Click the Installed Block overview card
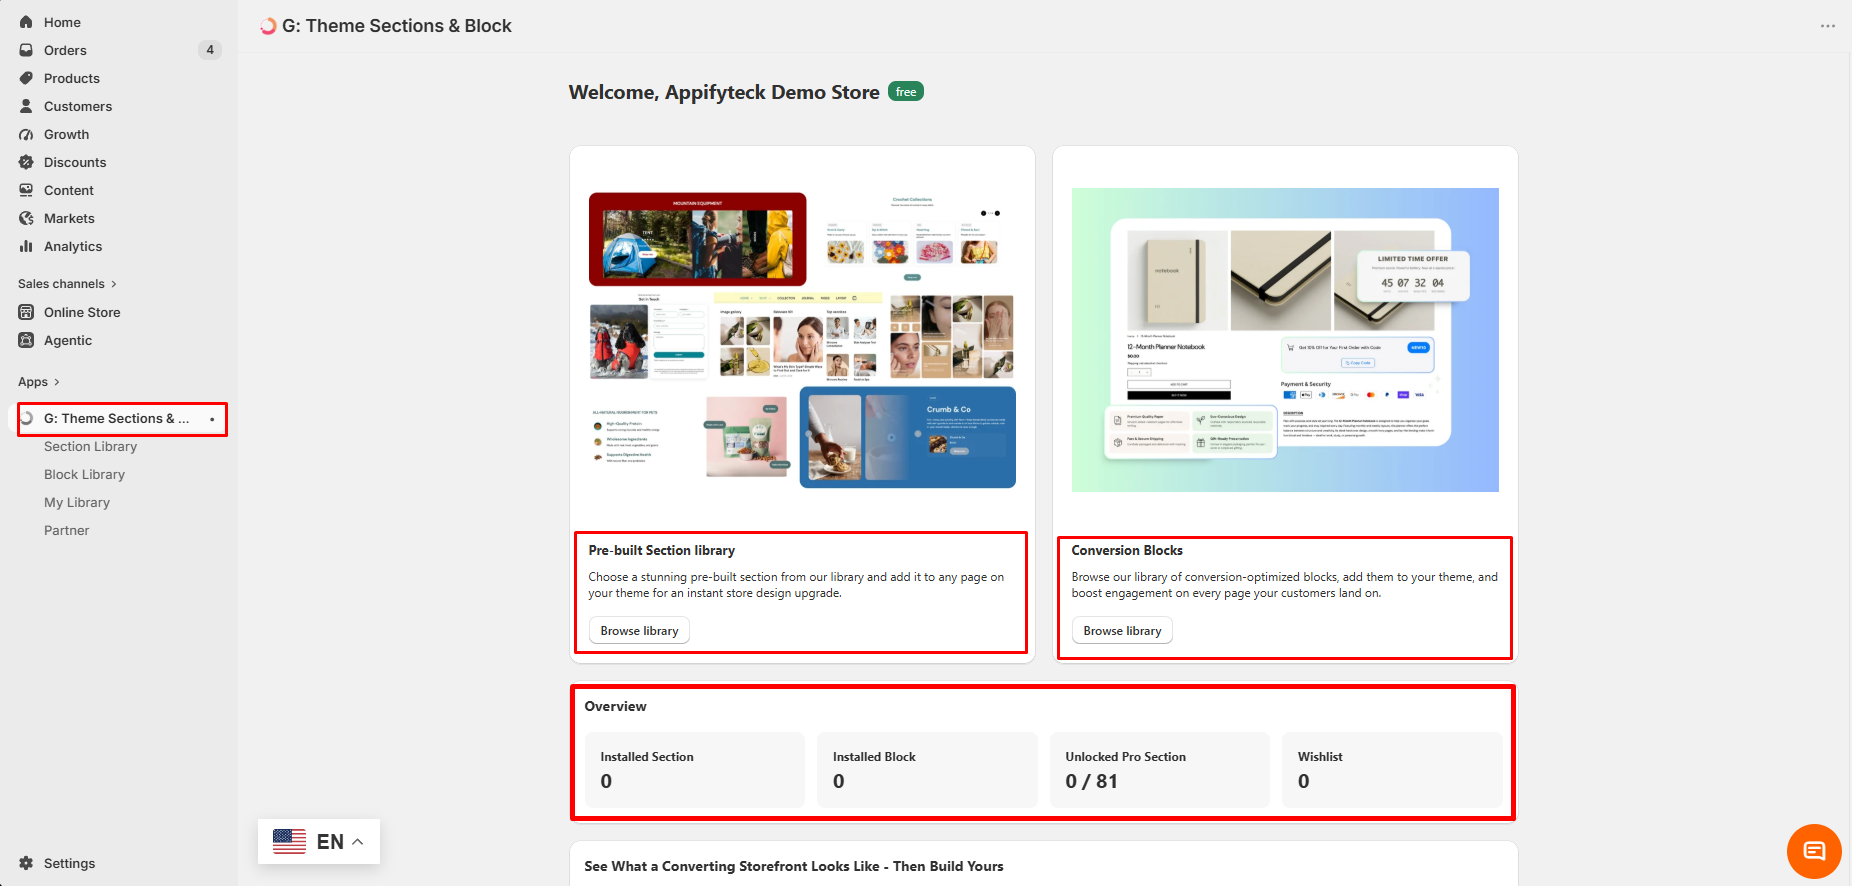 pyautogui.click(x=927, y=770)
